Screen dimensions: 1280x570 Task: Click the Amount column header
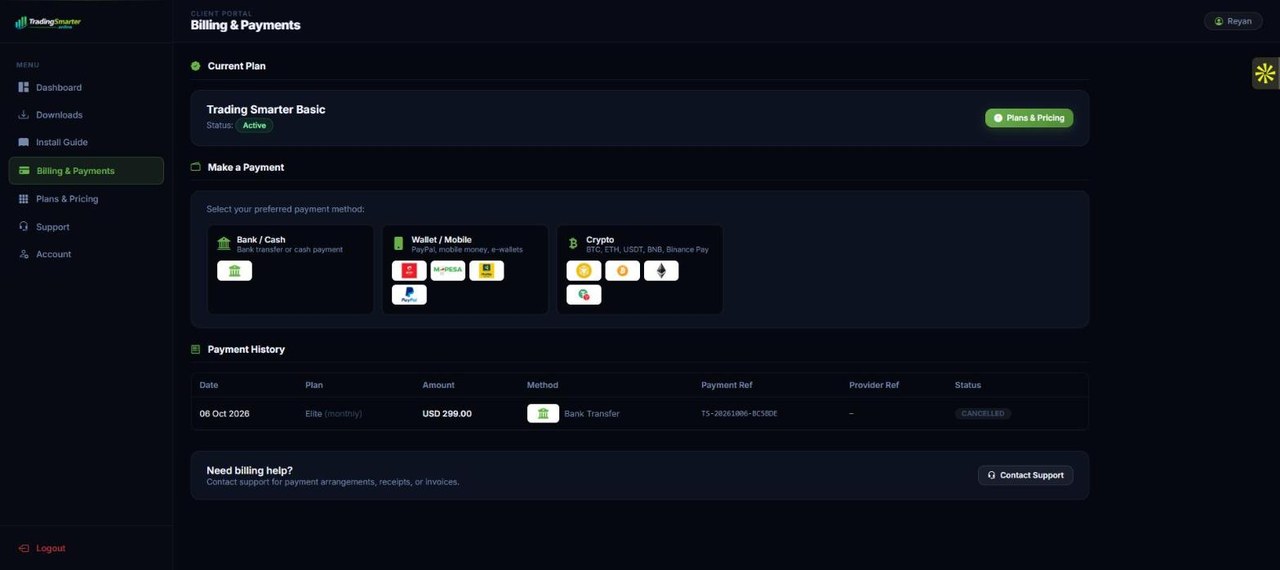tap(438, 385)
